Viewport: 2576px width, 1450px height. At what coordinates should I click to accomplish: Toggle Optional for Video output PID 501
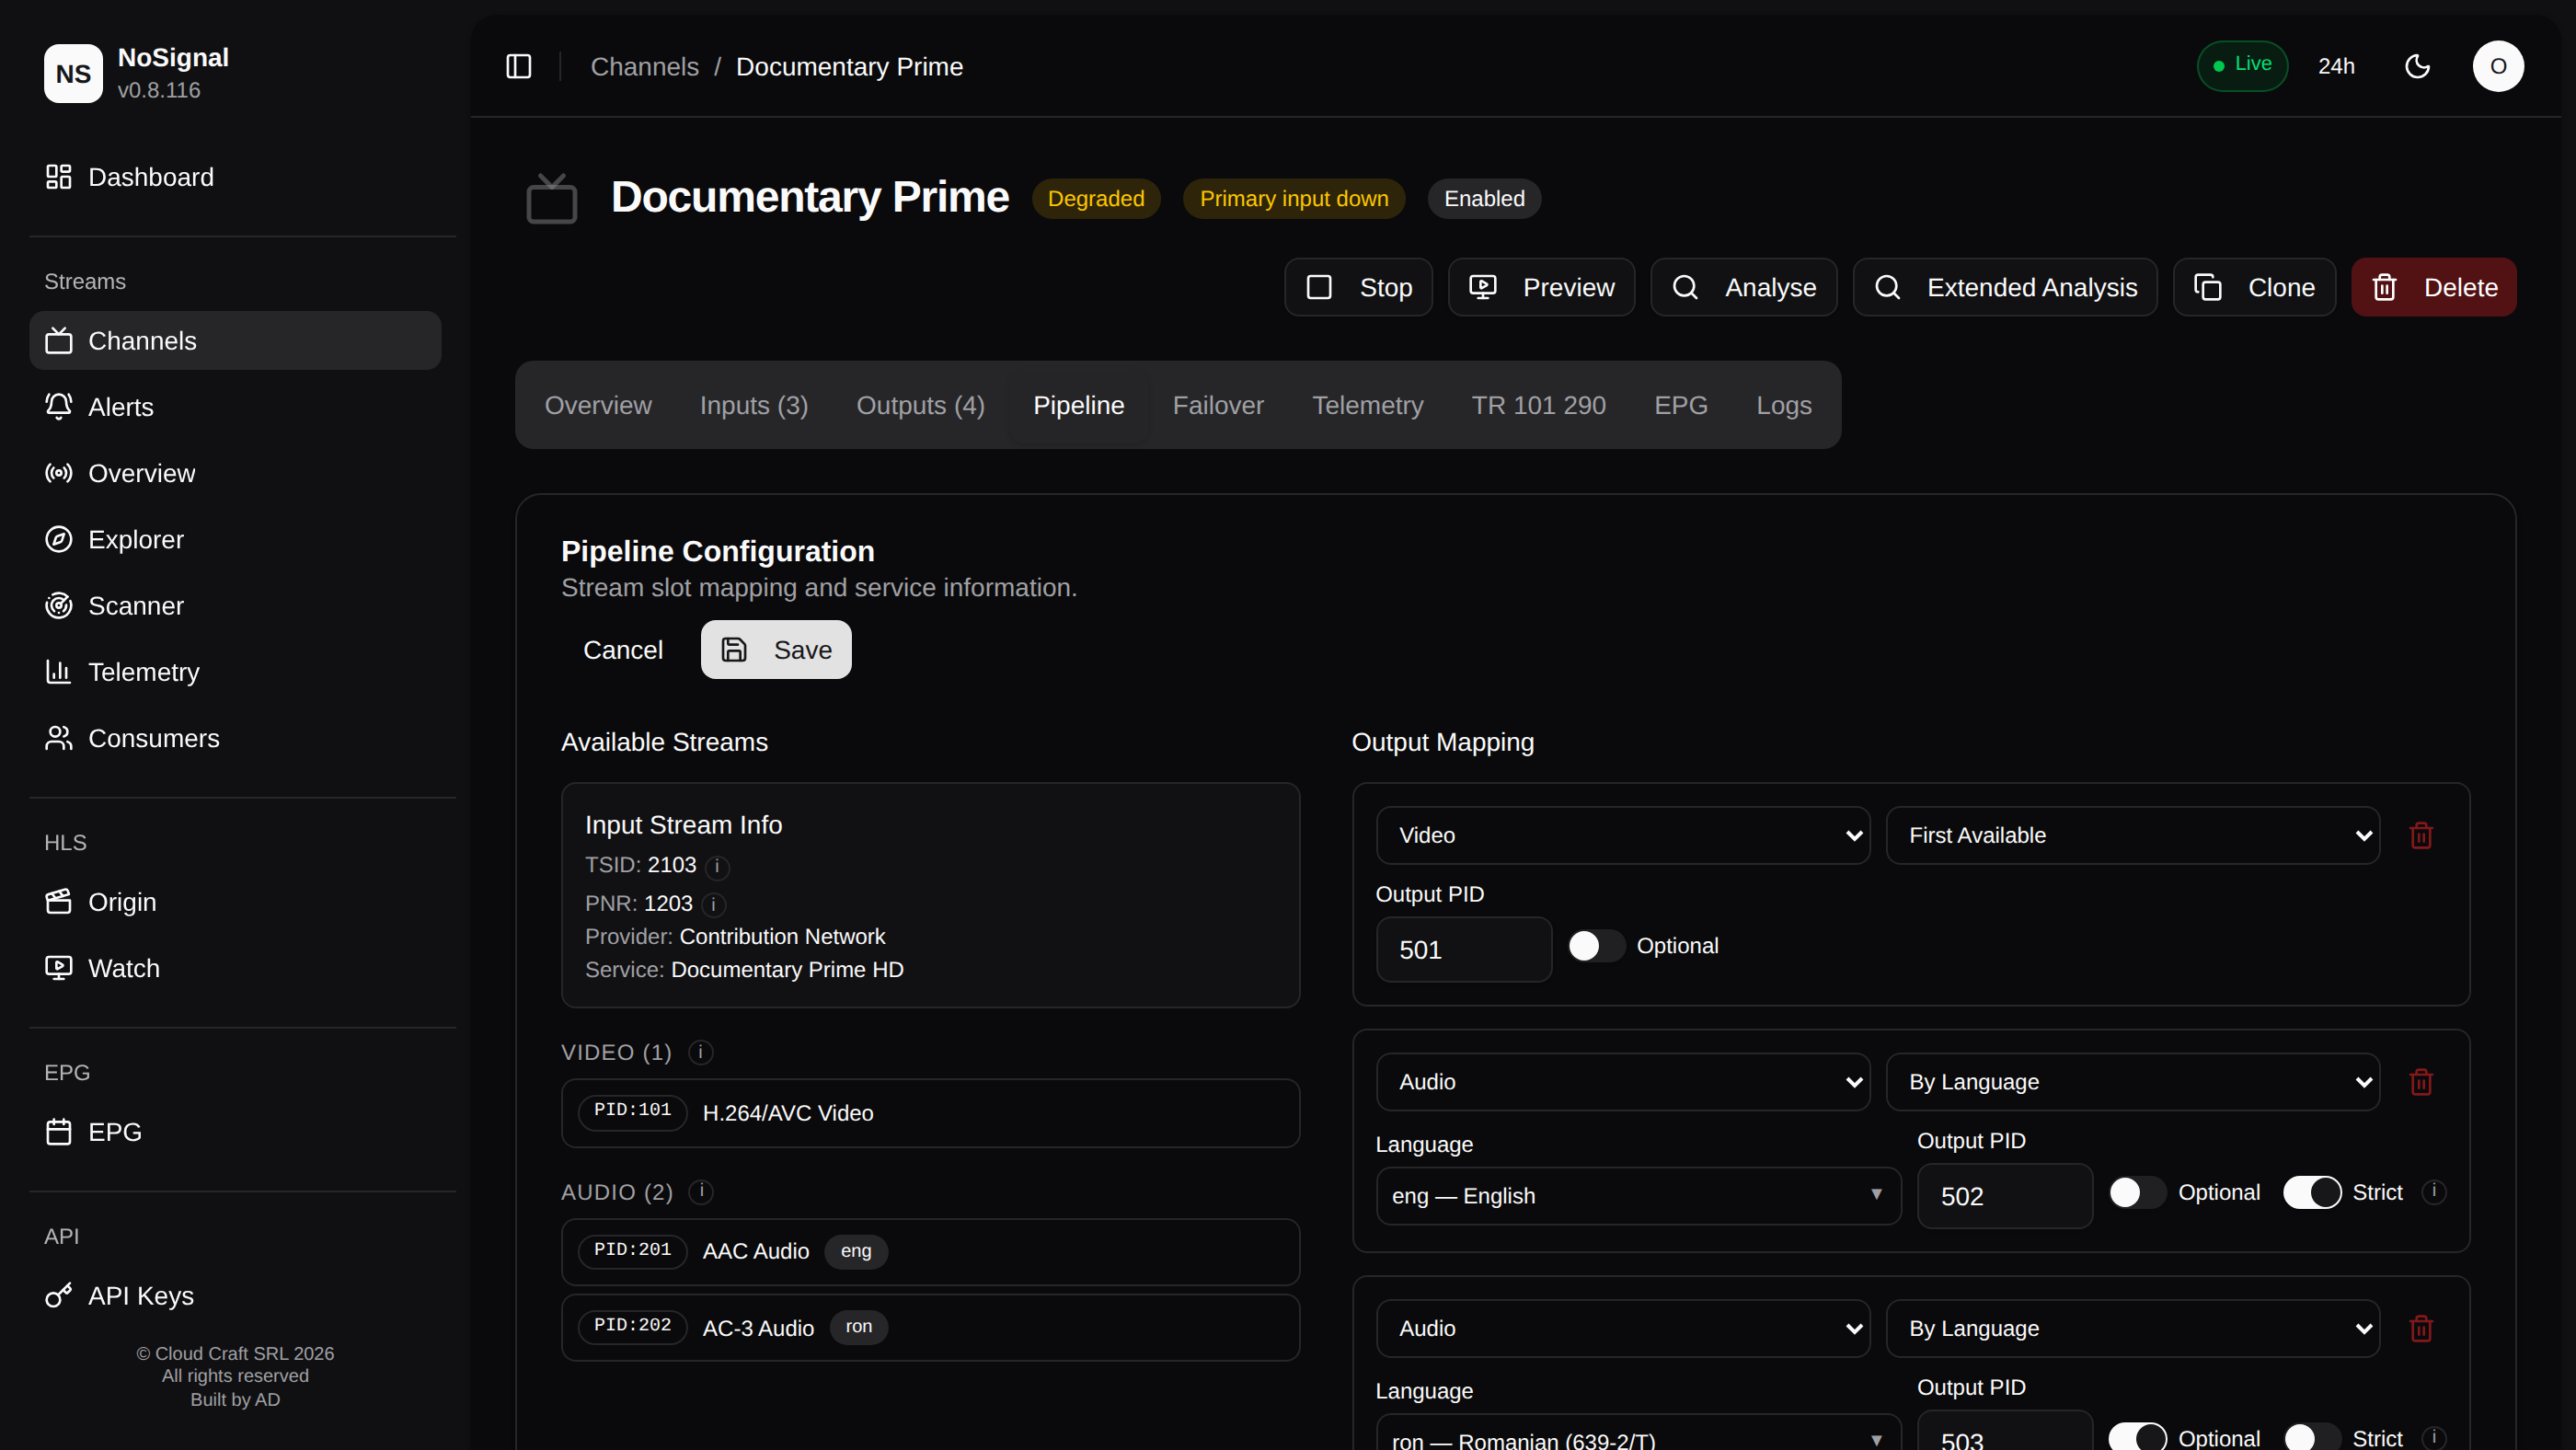pos(1596,946)
